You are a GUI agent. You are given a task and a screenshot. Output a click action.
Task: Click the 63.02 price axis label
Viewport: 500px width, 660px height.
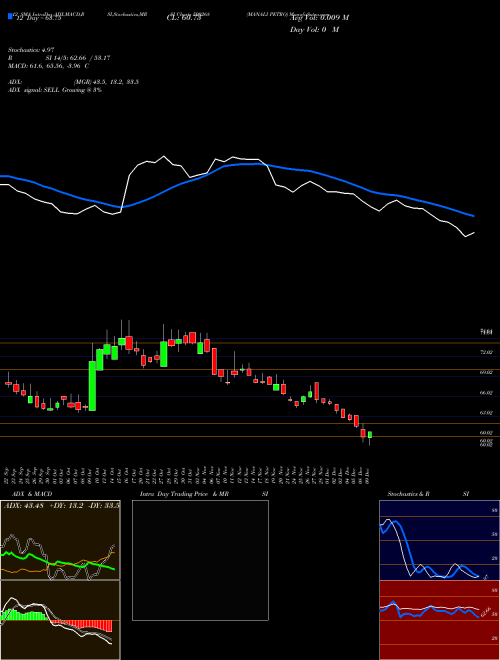[487, 412]
